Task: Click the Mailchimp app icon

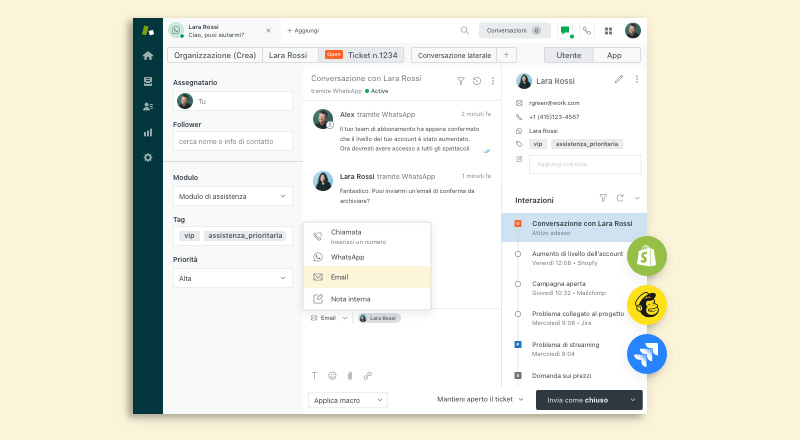Action: pos(647,305)
